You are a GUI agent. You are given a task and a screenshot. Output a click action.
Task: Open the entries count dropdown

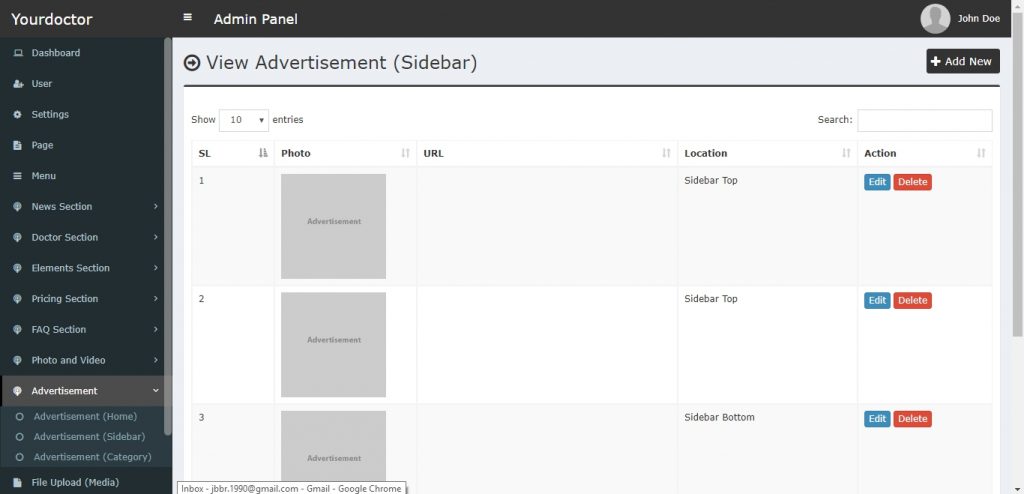(x=244, y=120)
